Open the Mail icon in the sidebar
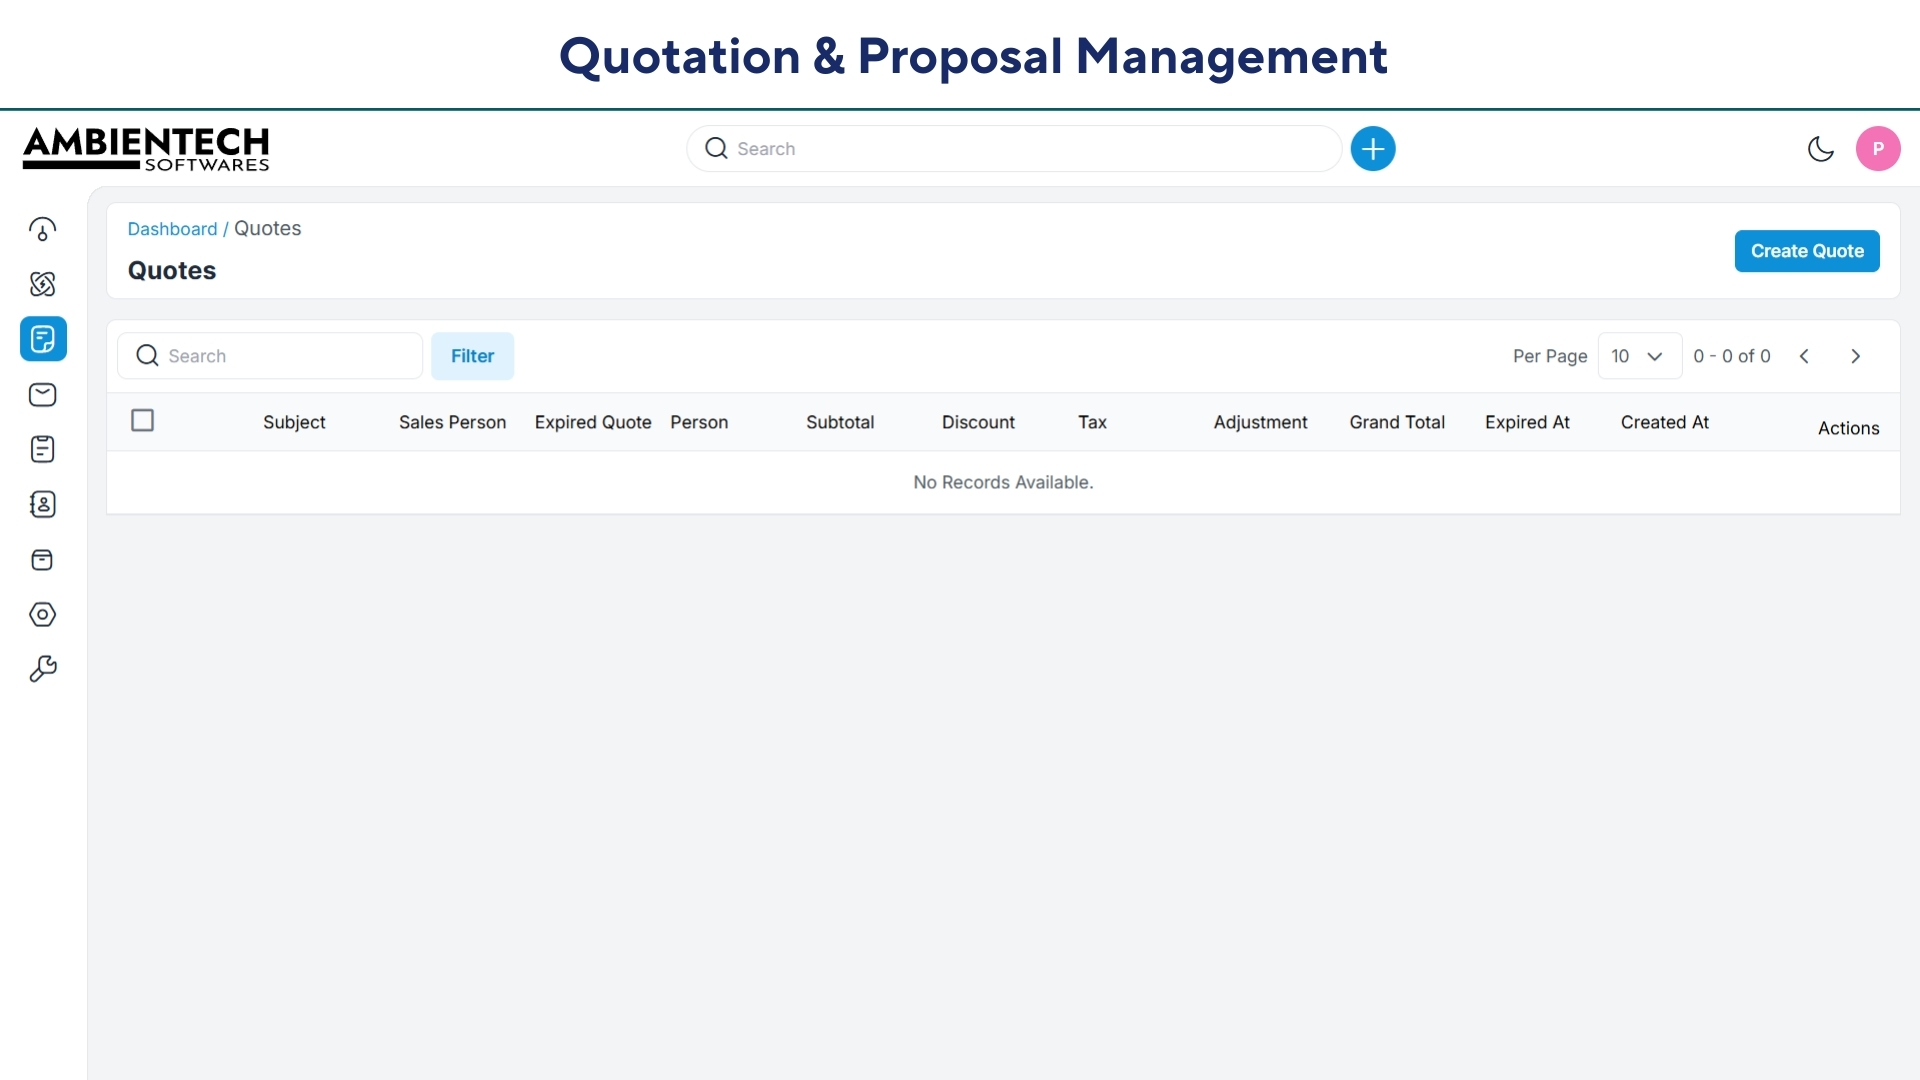Screen dimensions: 1920x1080 click(x=42, y=395)
